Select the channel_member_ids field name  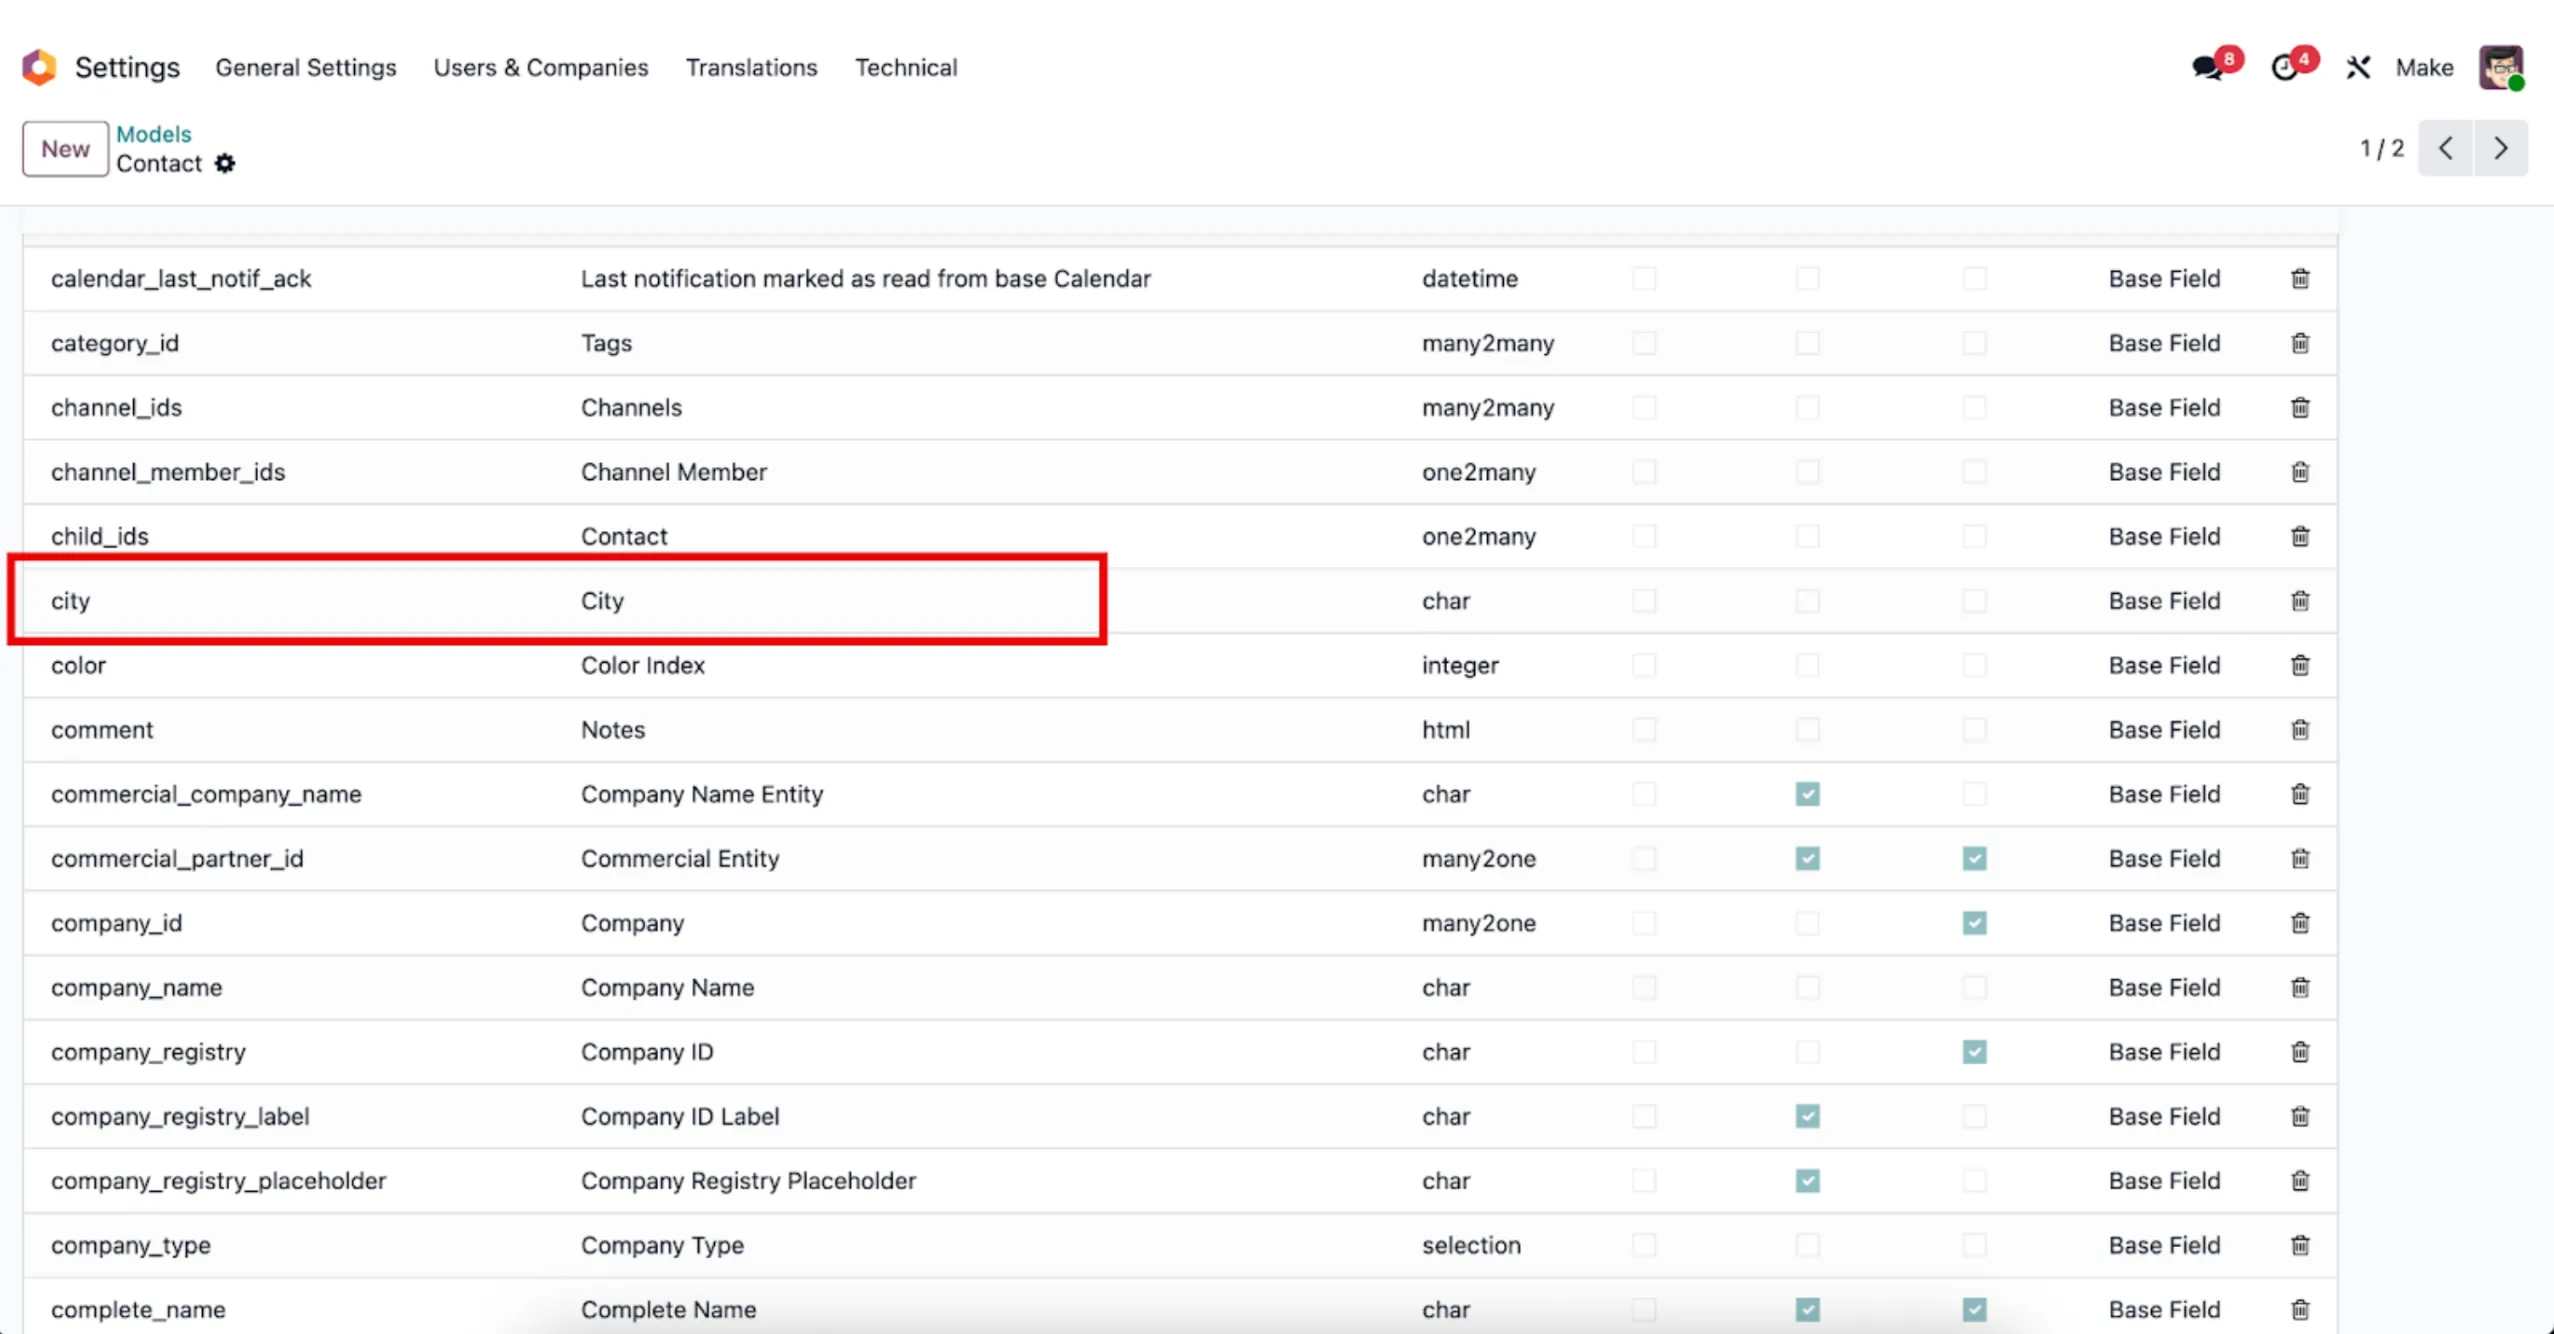(x=168, y=472)
